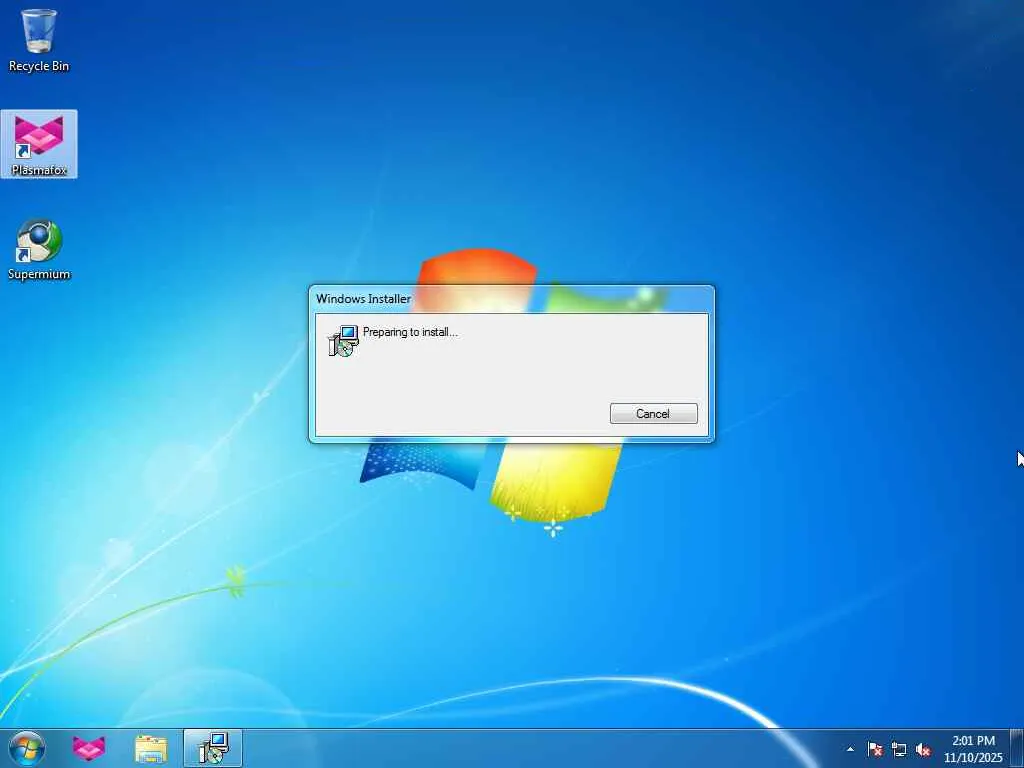Click the "Preparing to install..." text
The height and width of the screenshot is (768, 1024).
coord(410,332)
